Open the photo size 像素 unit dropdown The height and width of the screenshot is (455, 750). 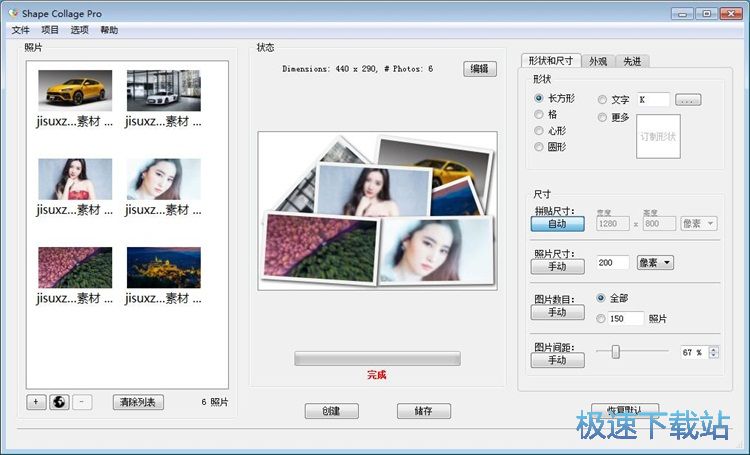click(x=655, y=263)
